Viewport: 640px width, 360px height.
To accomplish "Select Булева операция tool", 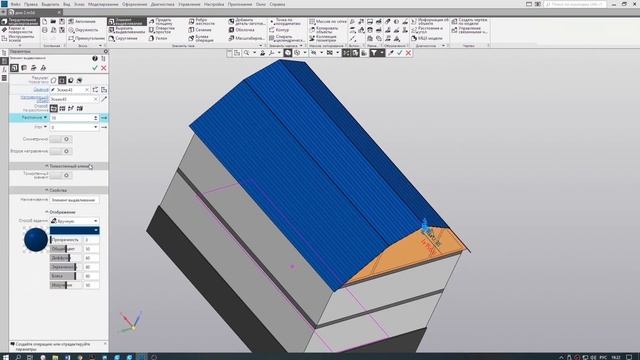I will [201, 38].
